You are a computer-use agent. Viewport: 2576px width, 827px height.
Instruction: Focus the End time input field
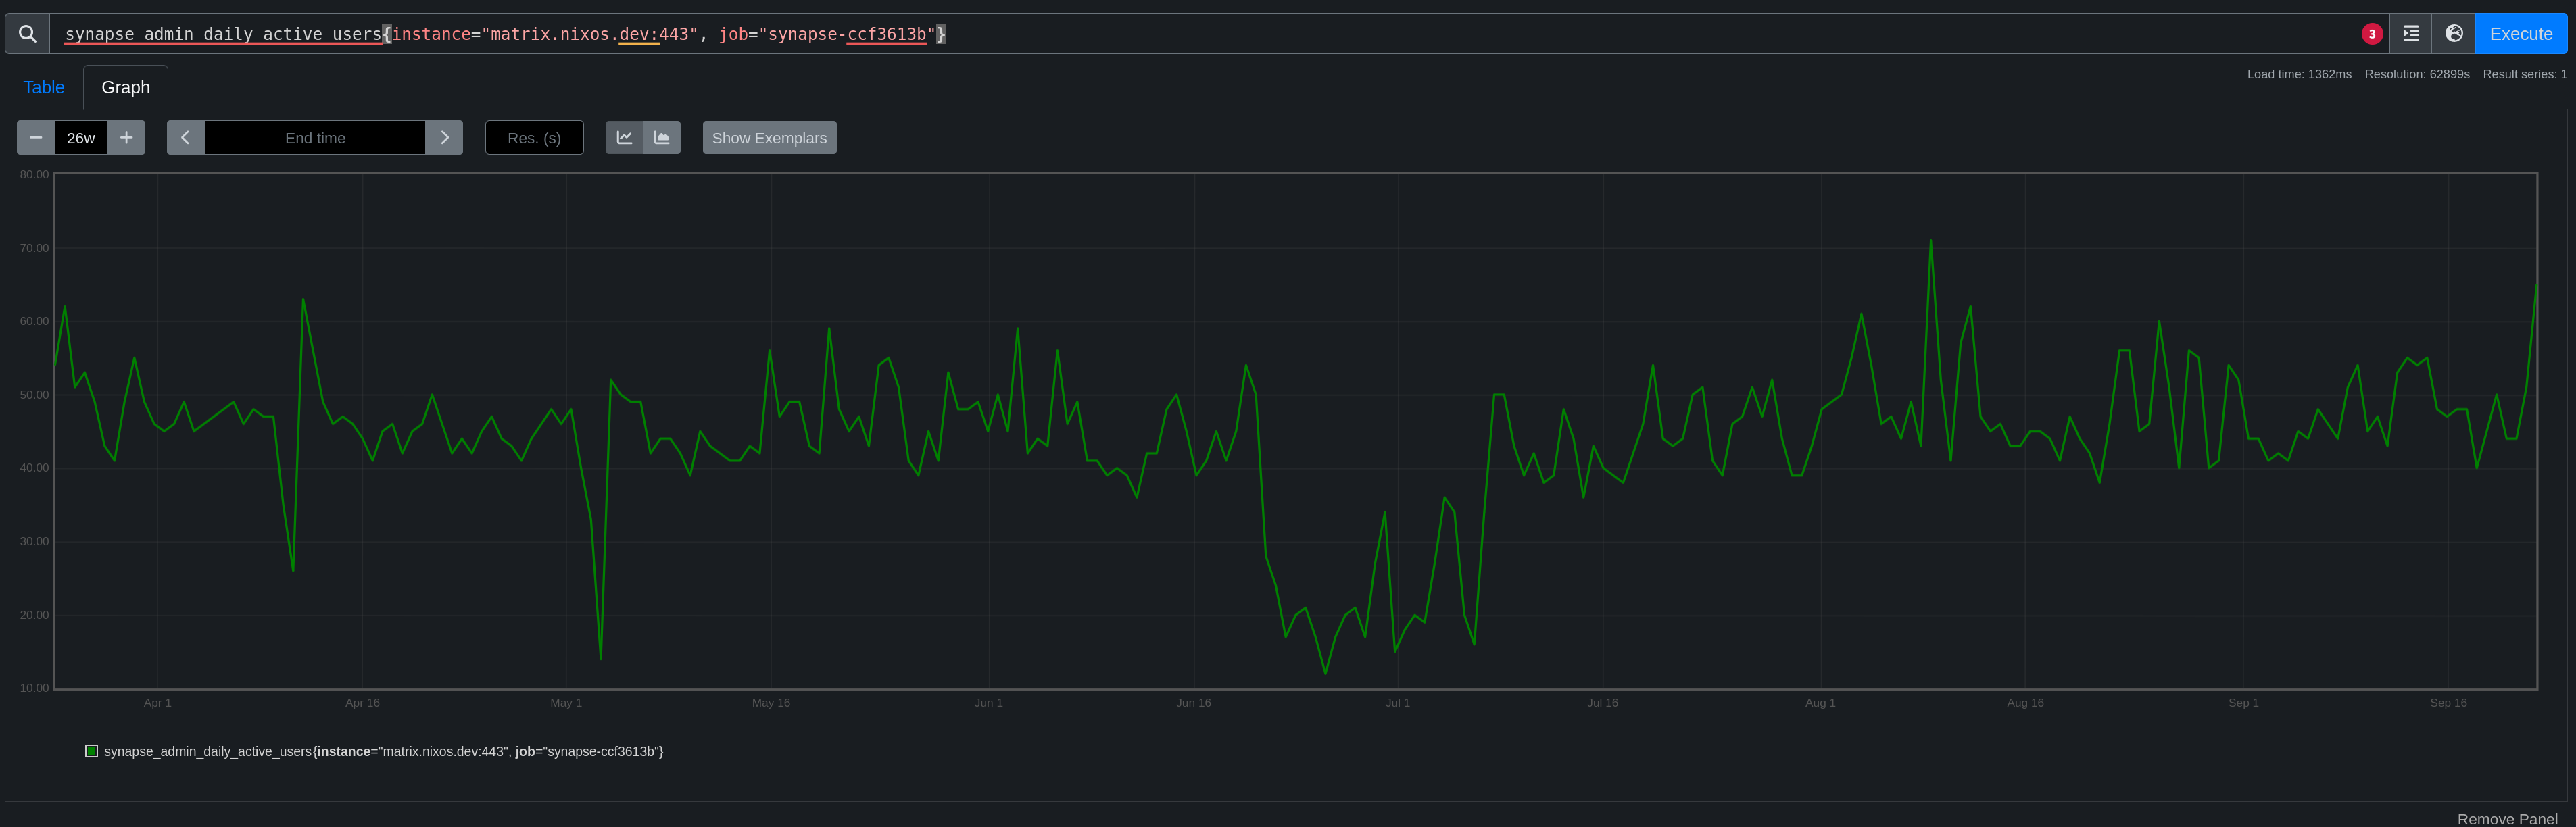tap(315, 138)
